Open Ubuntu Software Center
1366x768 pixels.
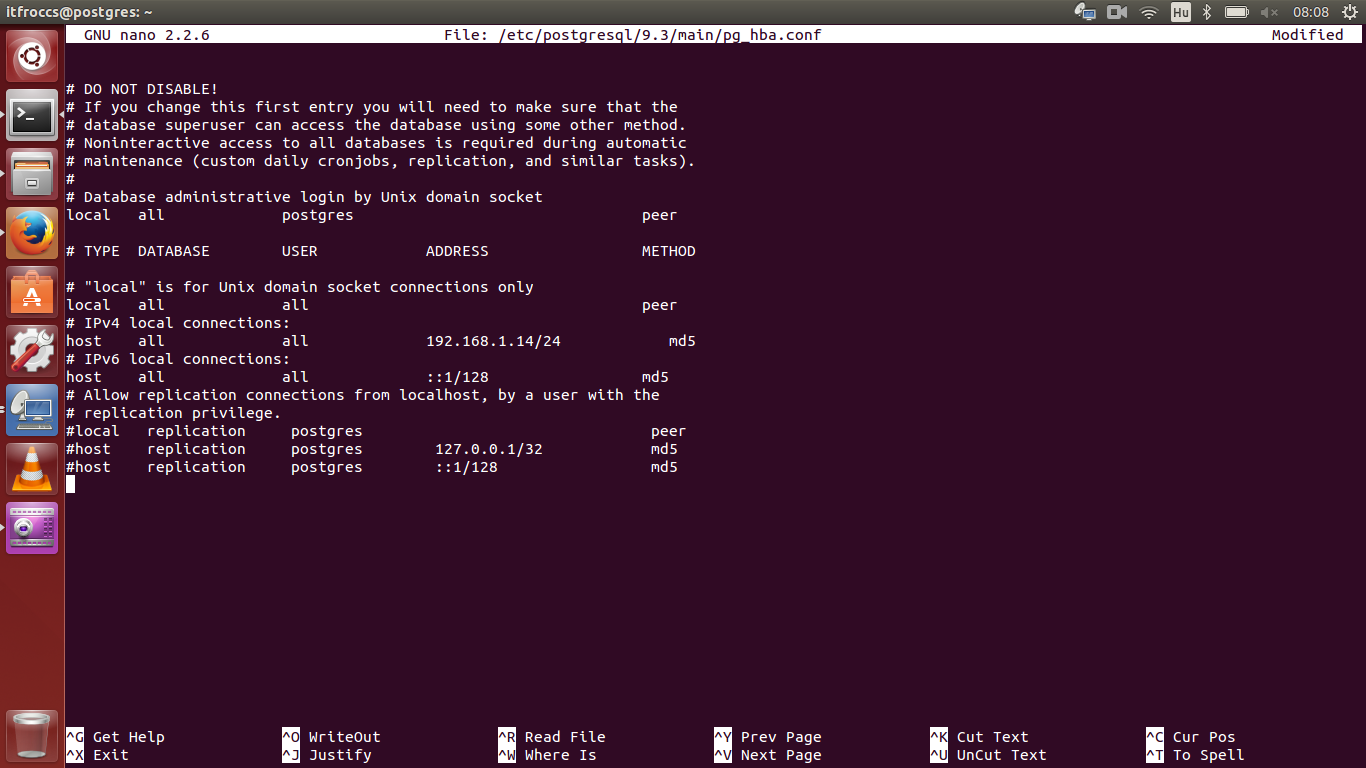(x=32, y=293)
